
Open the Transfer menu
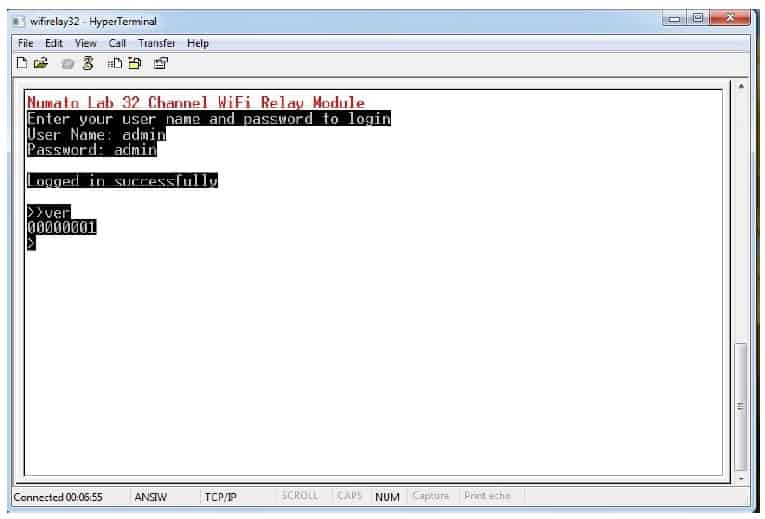(156, 43)
